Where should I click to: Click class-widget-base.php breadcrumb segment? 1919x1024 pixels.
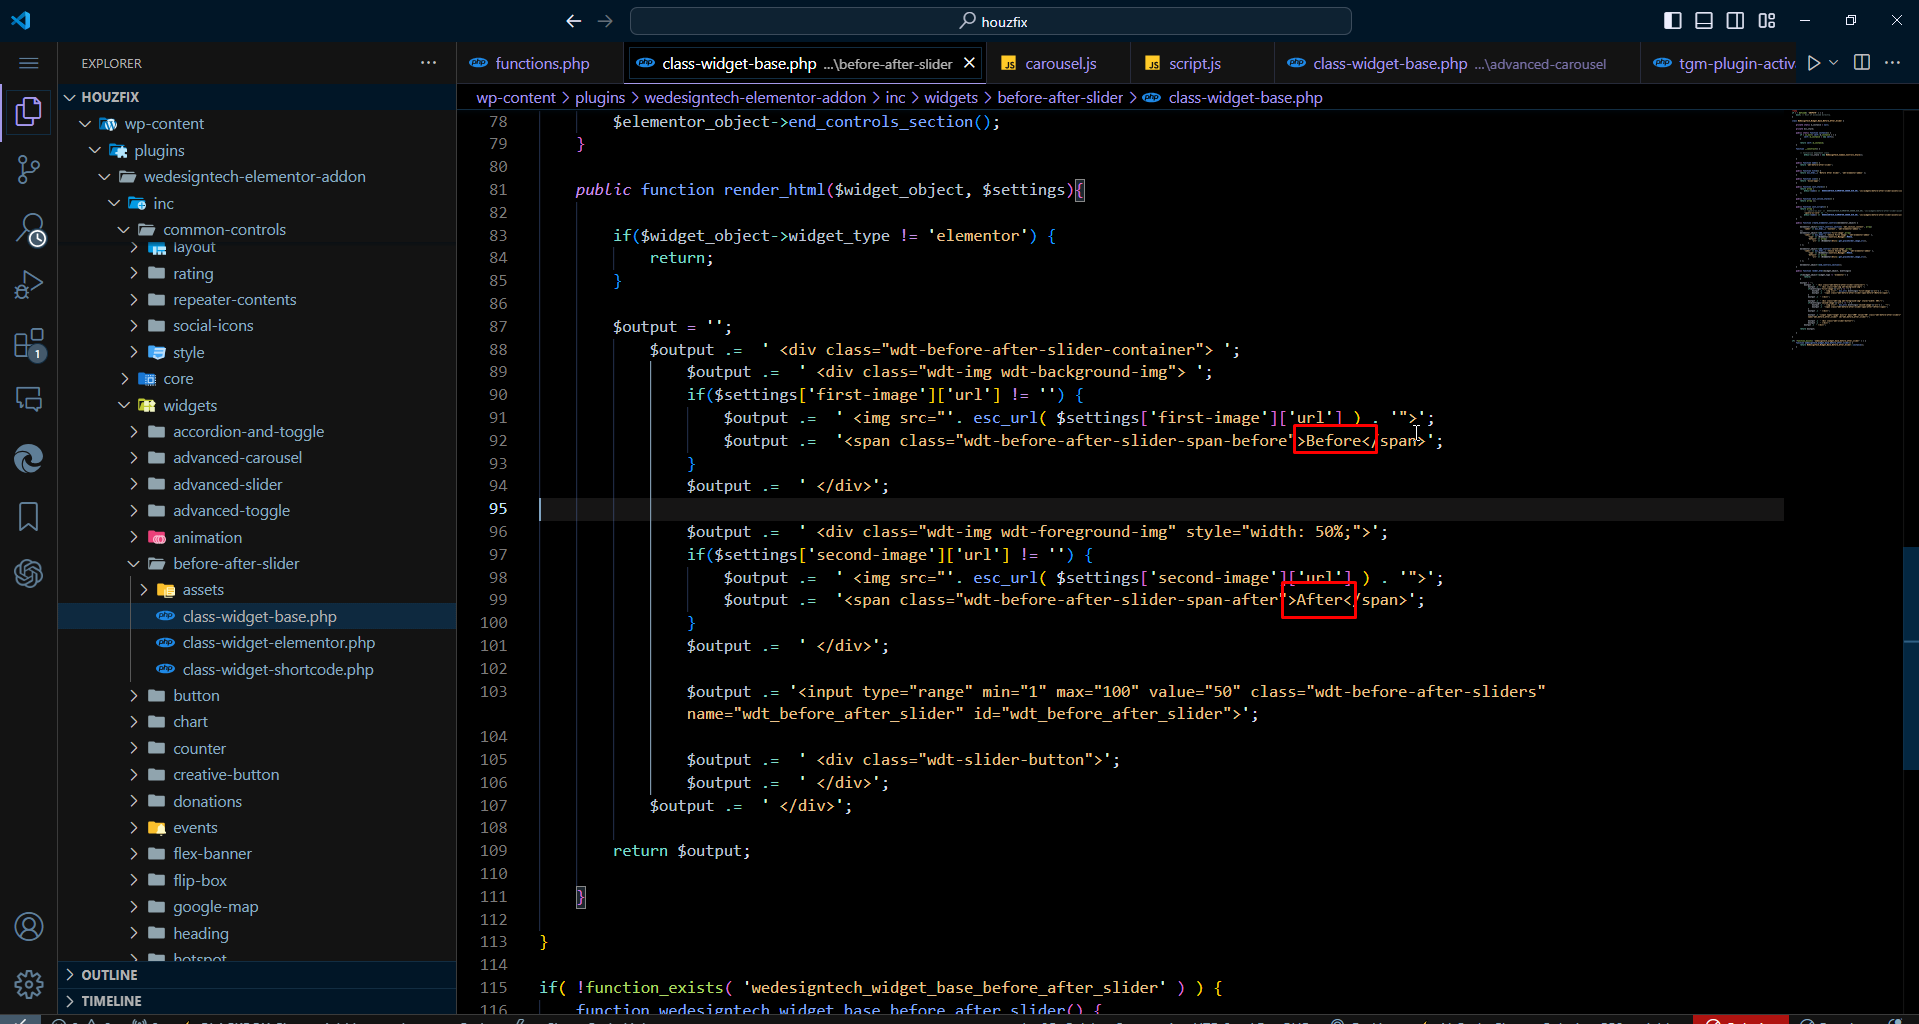1245,97
